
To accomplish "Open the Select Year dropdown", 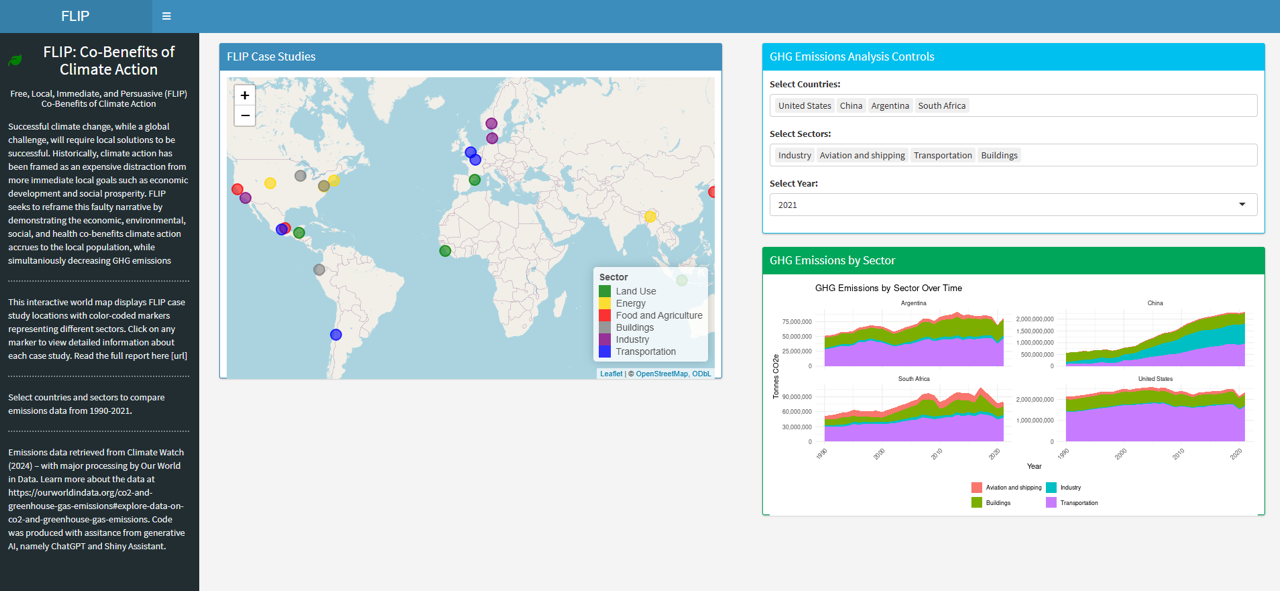I will coord(1012,205).
